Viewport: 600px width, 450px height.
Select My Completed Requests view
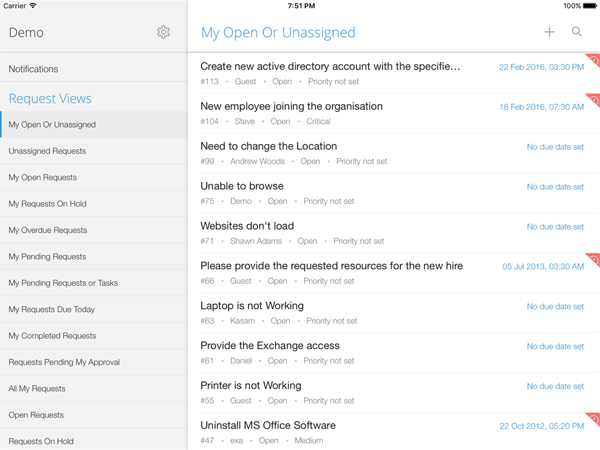(52, 336)
